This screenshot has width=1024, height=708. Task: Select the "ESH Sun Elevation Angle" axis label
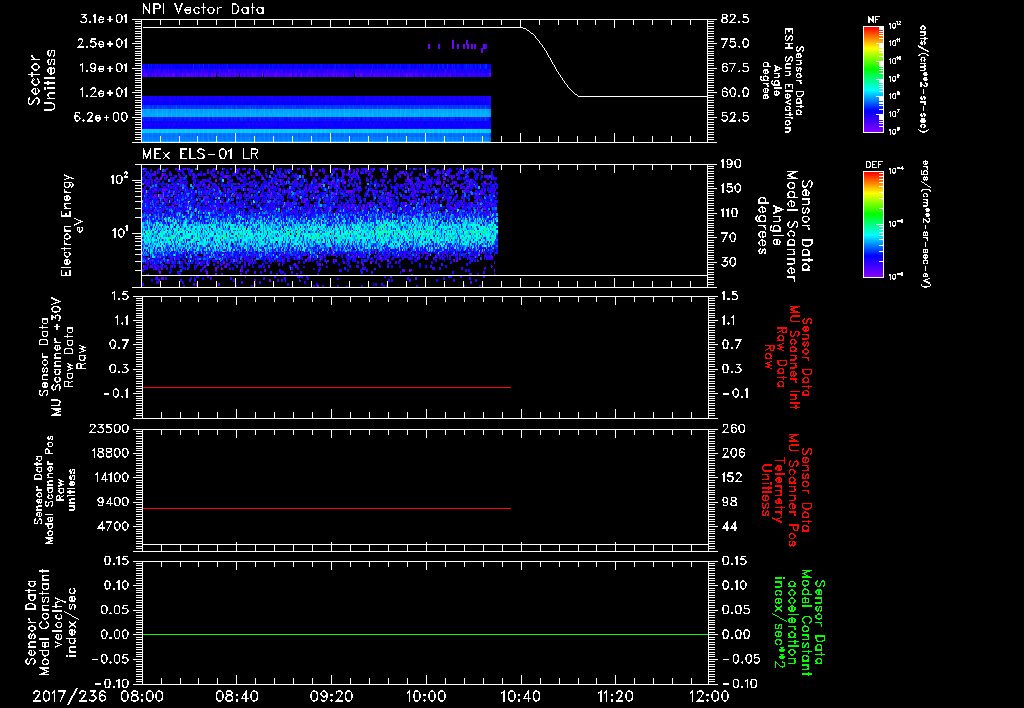click(782, 80)
